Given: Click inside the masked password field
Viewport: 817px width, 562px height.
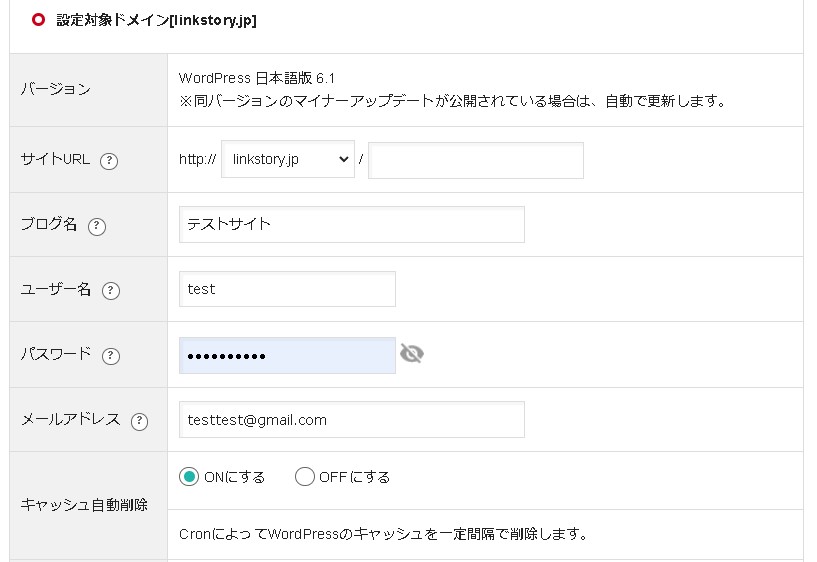Looking at the screenshot, I should click(287, 355).
